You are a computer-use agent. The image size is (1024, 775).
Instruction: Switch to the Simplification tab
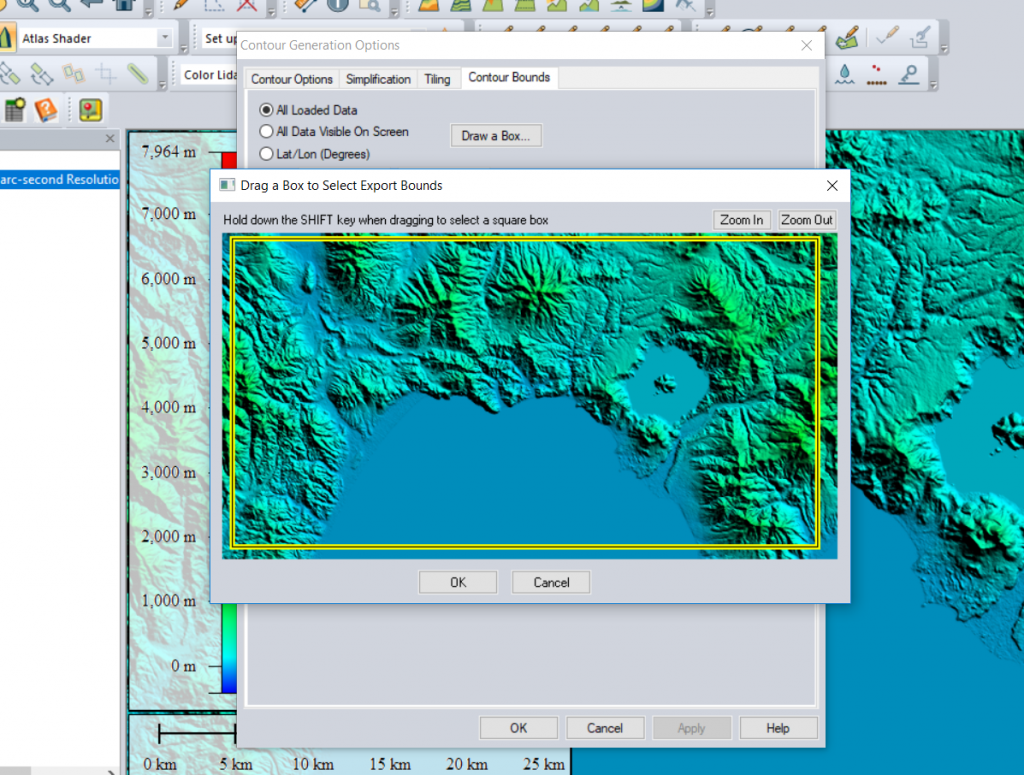tap(378, 77)
